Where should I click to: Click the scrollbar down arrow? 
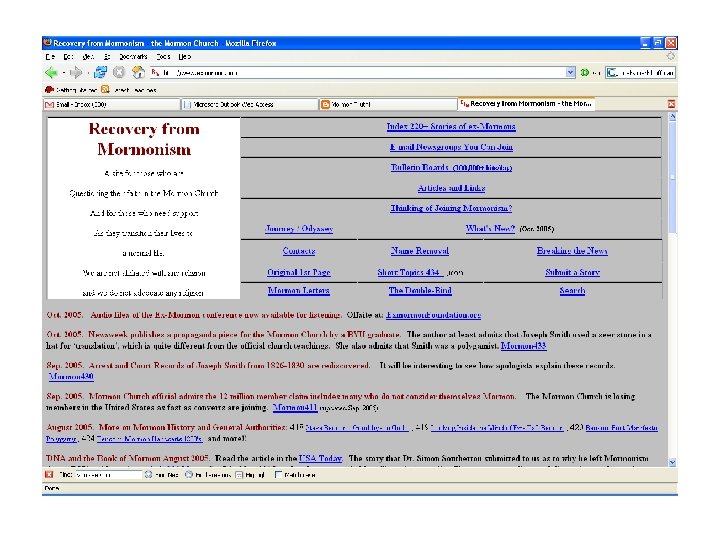click(672, 462)
